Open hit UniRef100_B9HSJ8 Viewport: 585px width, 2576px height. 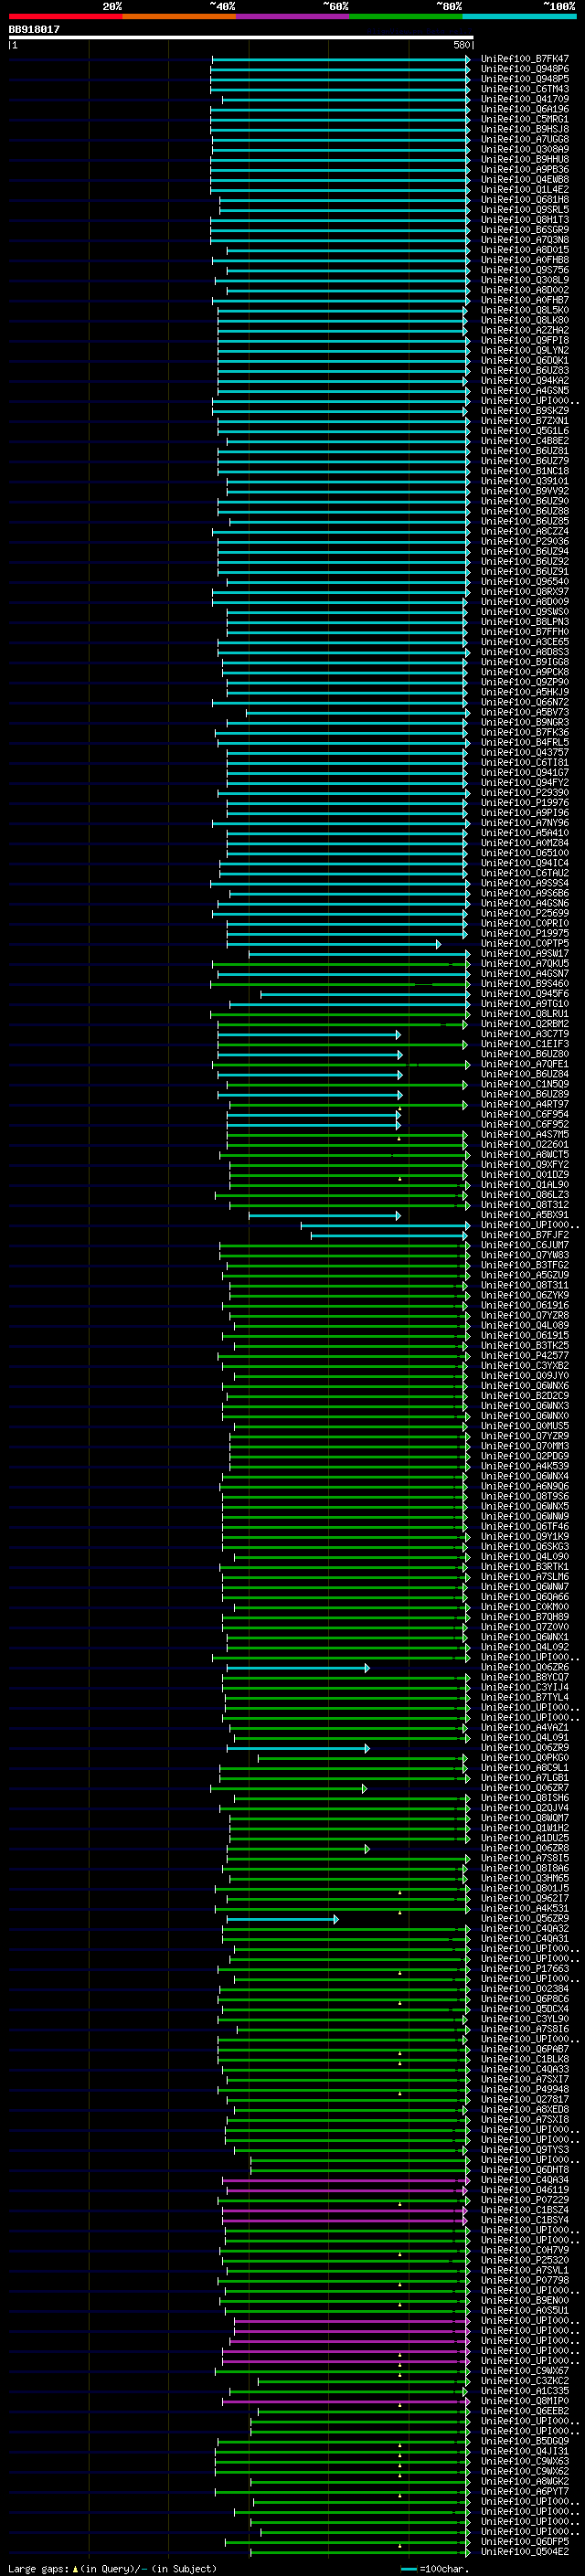point(524,129)
